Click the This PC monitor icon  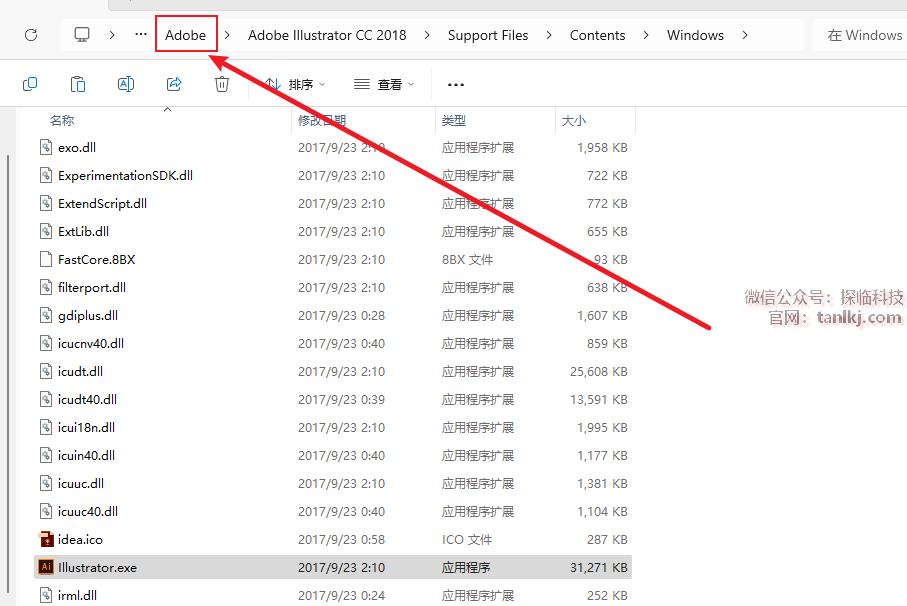pos(82,35)
